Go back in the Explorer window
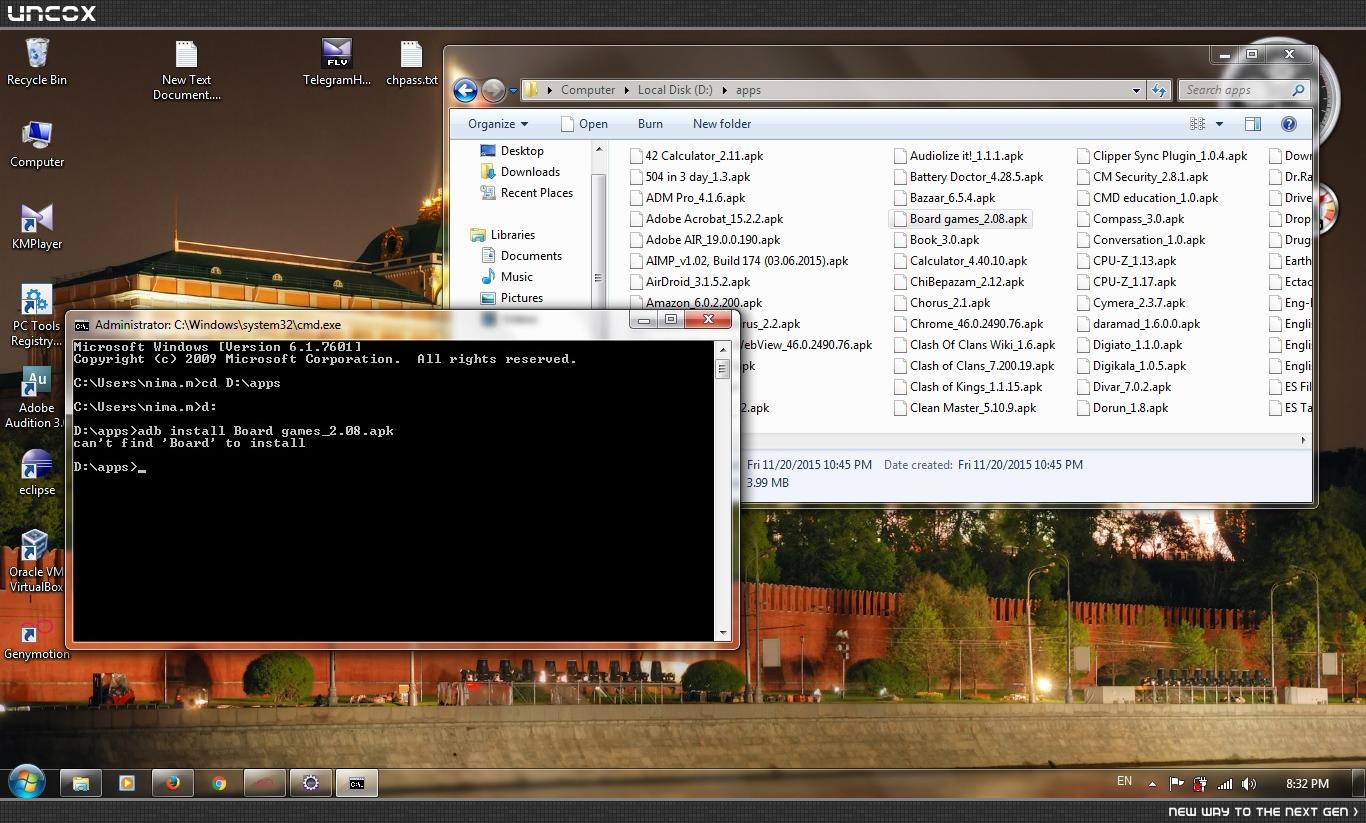 point(465,90)
